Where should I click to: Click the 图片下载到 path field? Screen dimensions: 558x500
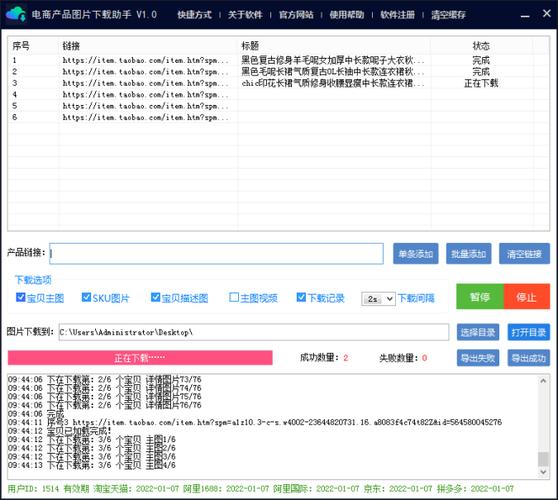click(x=254, y=332)
